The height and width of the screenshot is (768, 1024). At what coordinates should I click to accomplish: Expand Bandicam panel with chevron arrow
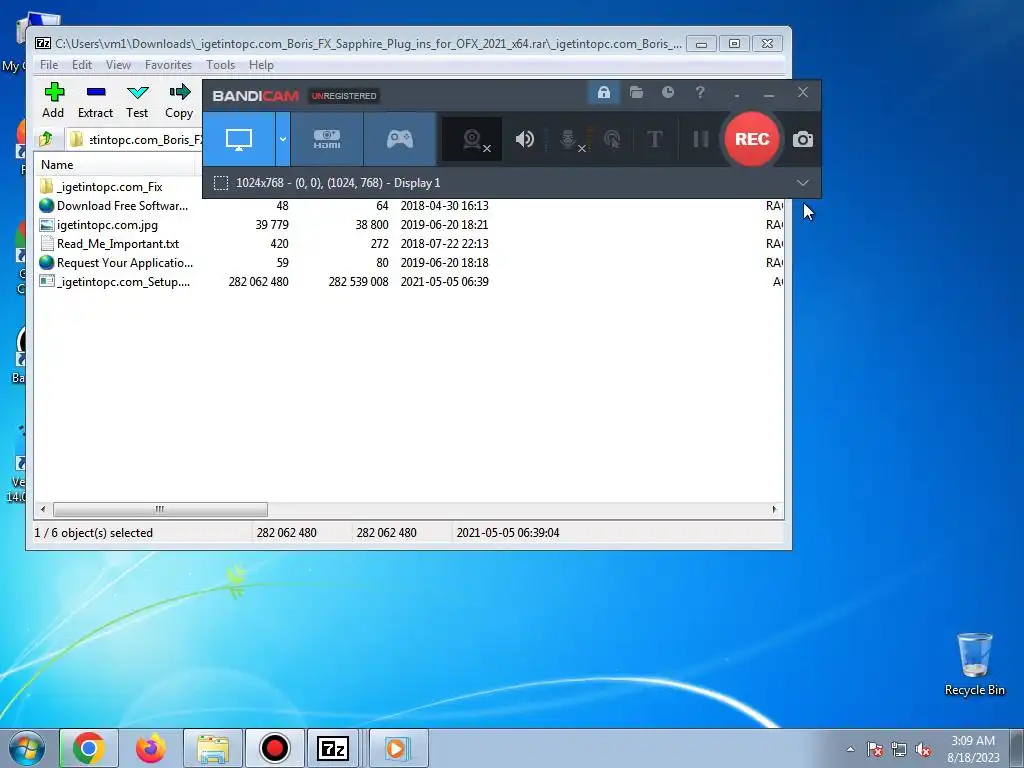point(803,183)
